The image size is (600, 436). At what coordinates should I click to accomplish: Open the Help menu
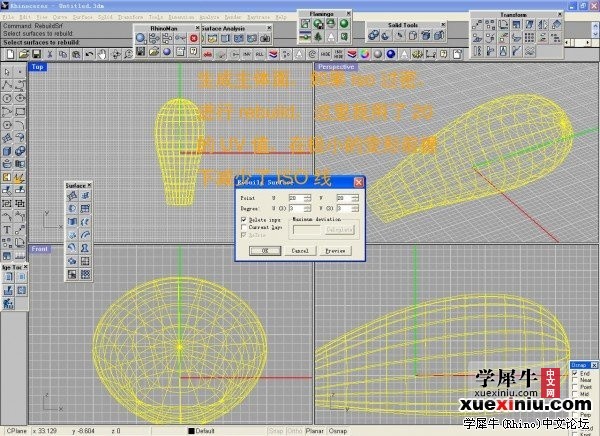[281, 17]
